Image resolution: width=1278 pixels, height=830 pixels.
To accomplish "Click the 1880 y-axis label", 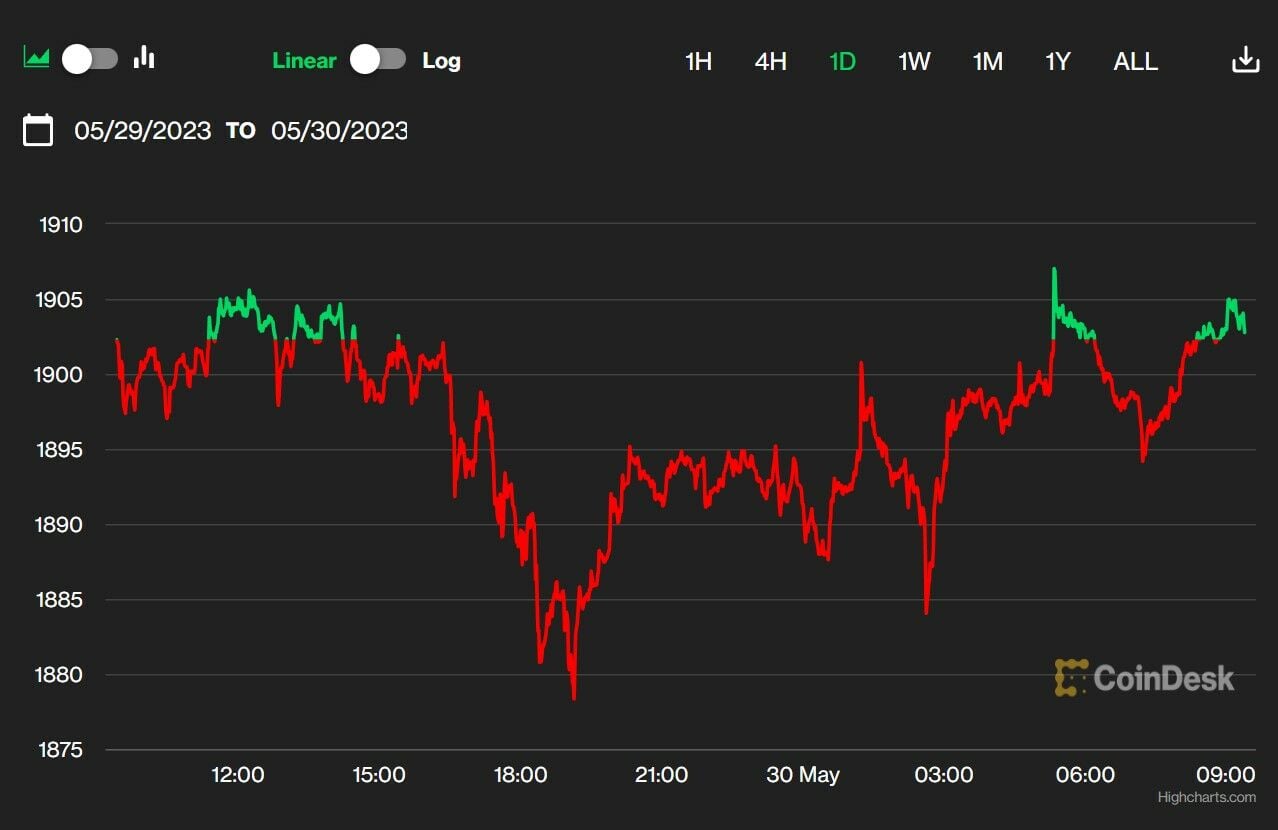I will 61,675.
